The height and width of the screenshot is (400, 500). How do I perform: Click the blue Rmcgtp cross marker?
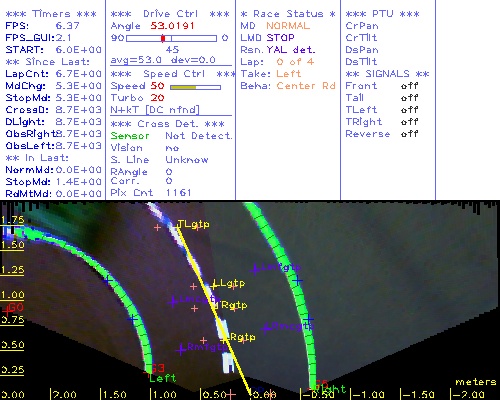pos(266,329)
